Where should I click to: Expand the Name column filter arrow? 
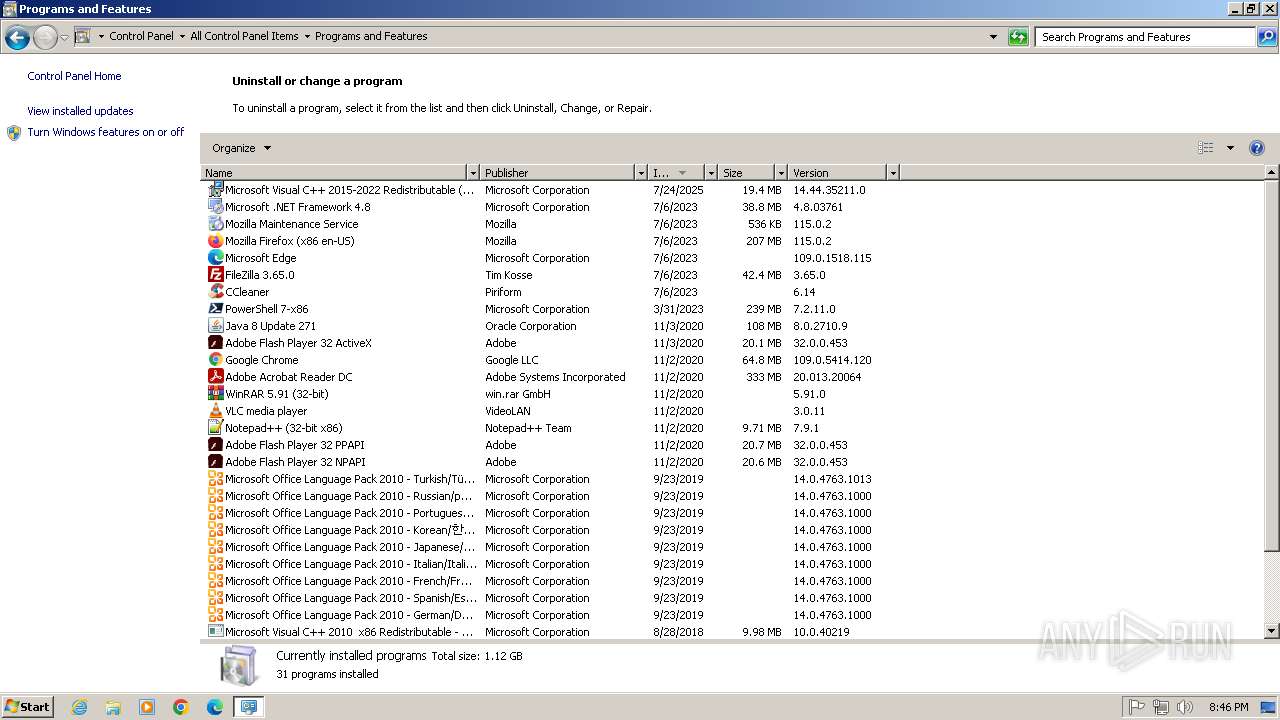point(473,173)
